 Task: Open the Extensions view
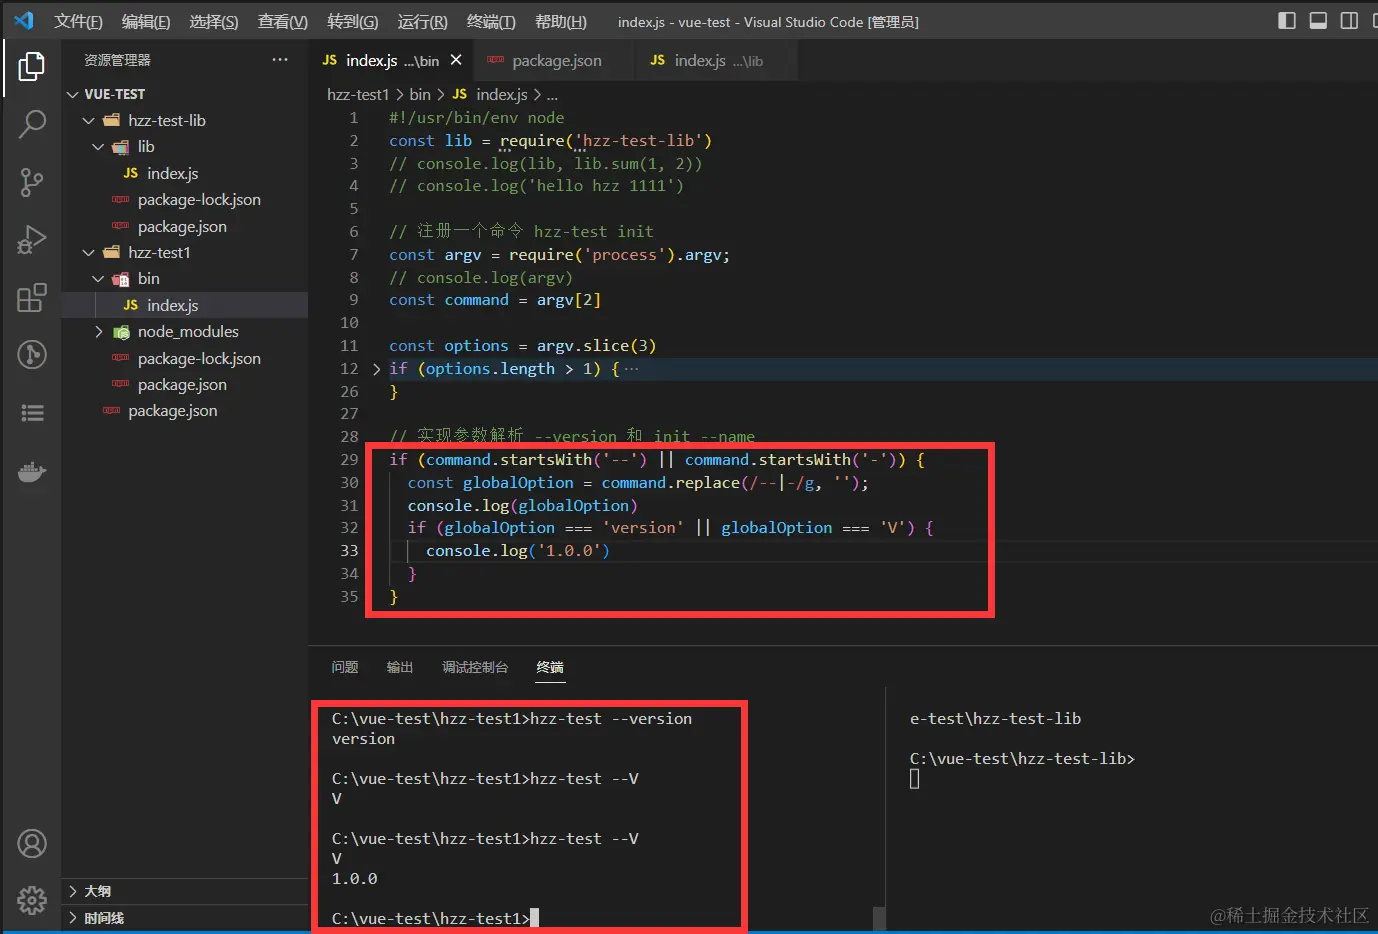coord(32,298)
